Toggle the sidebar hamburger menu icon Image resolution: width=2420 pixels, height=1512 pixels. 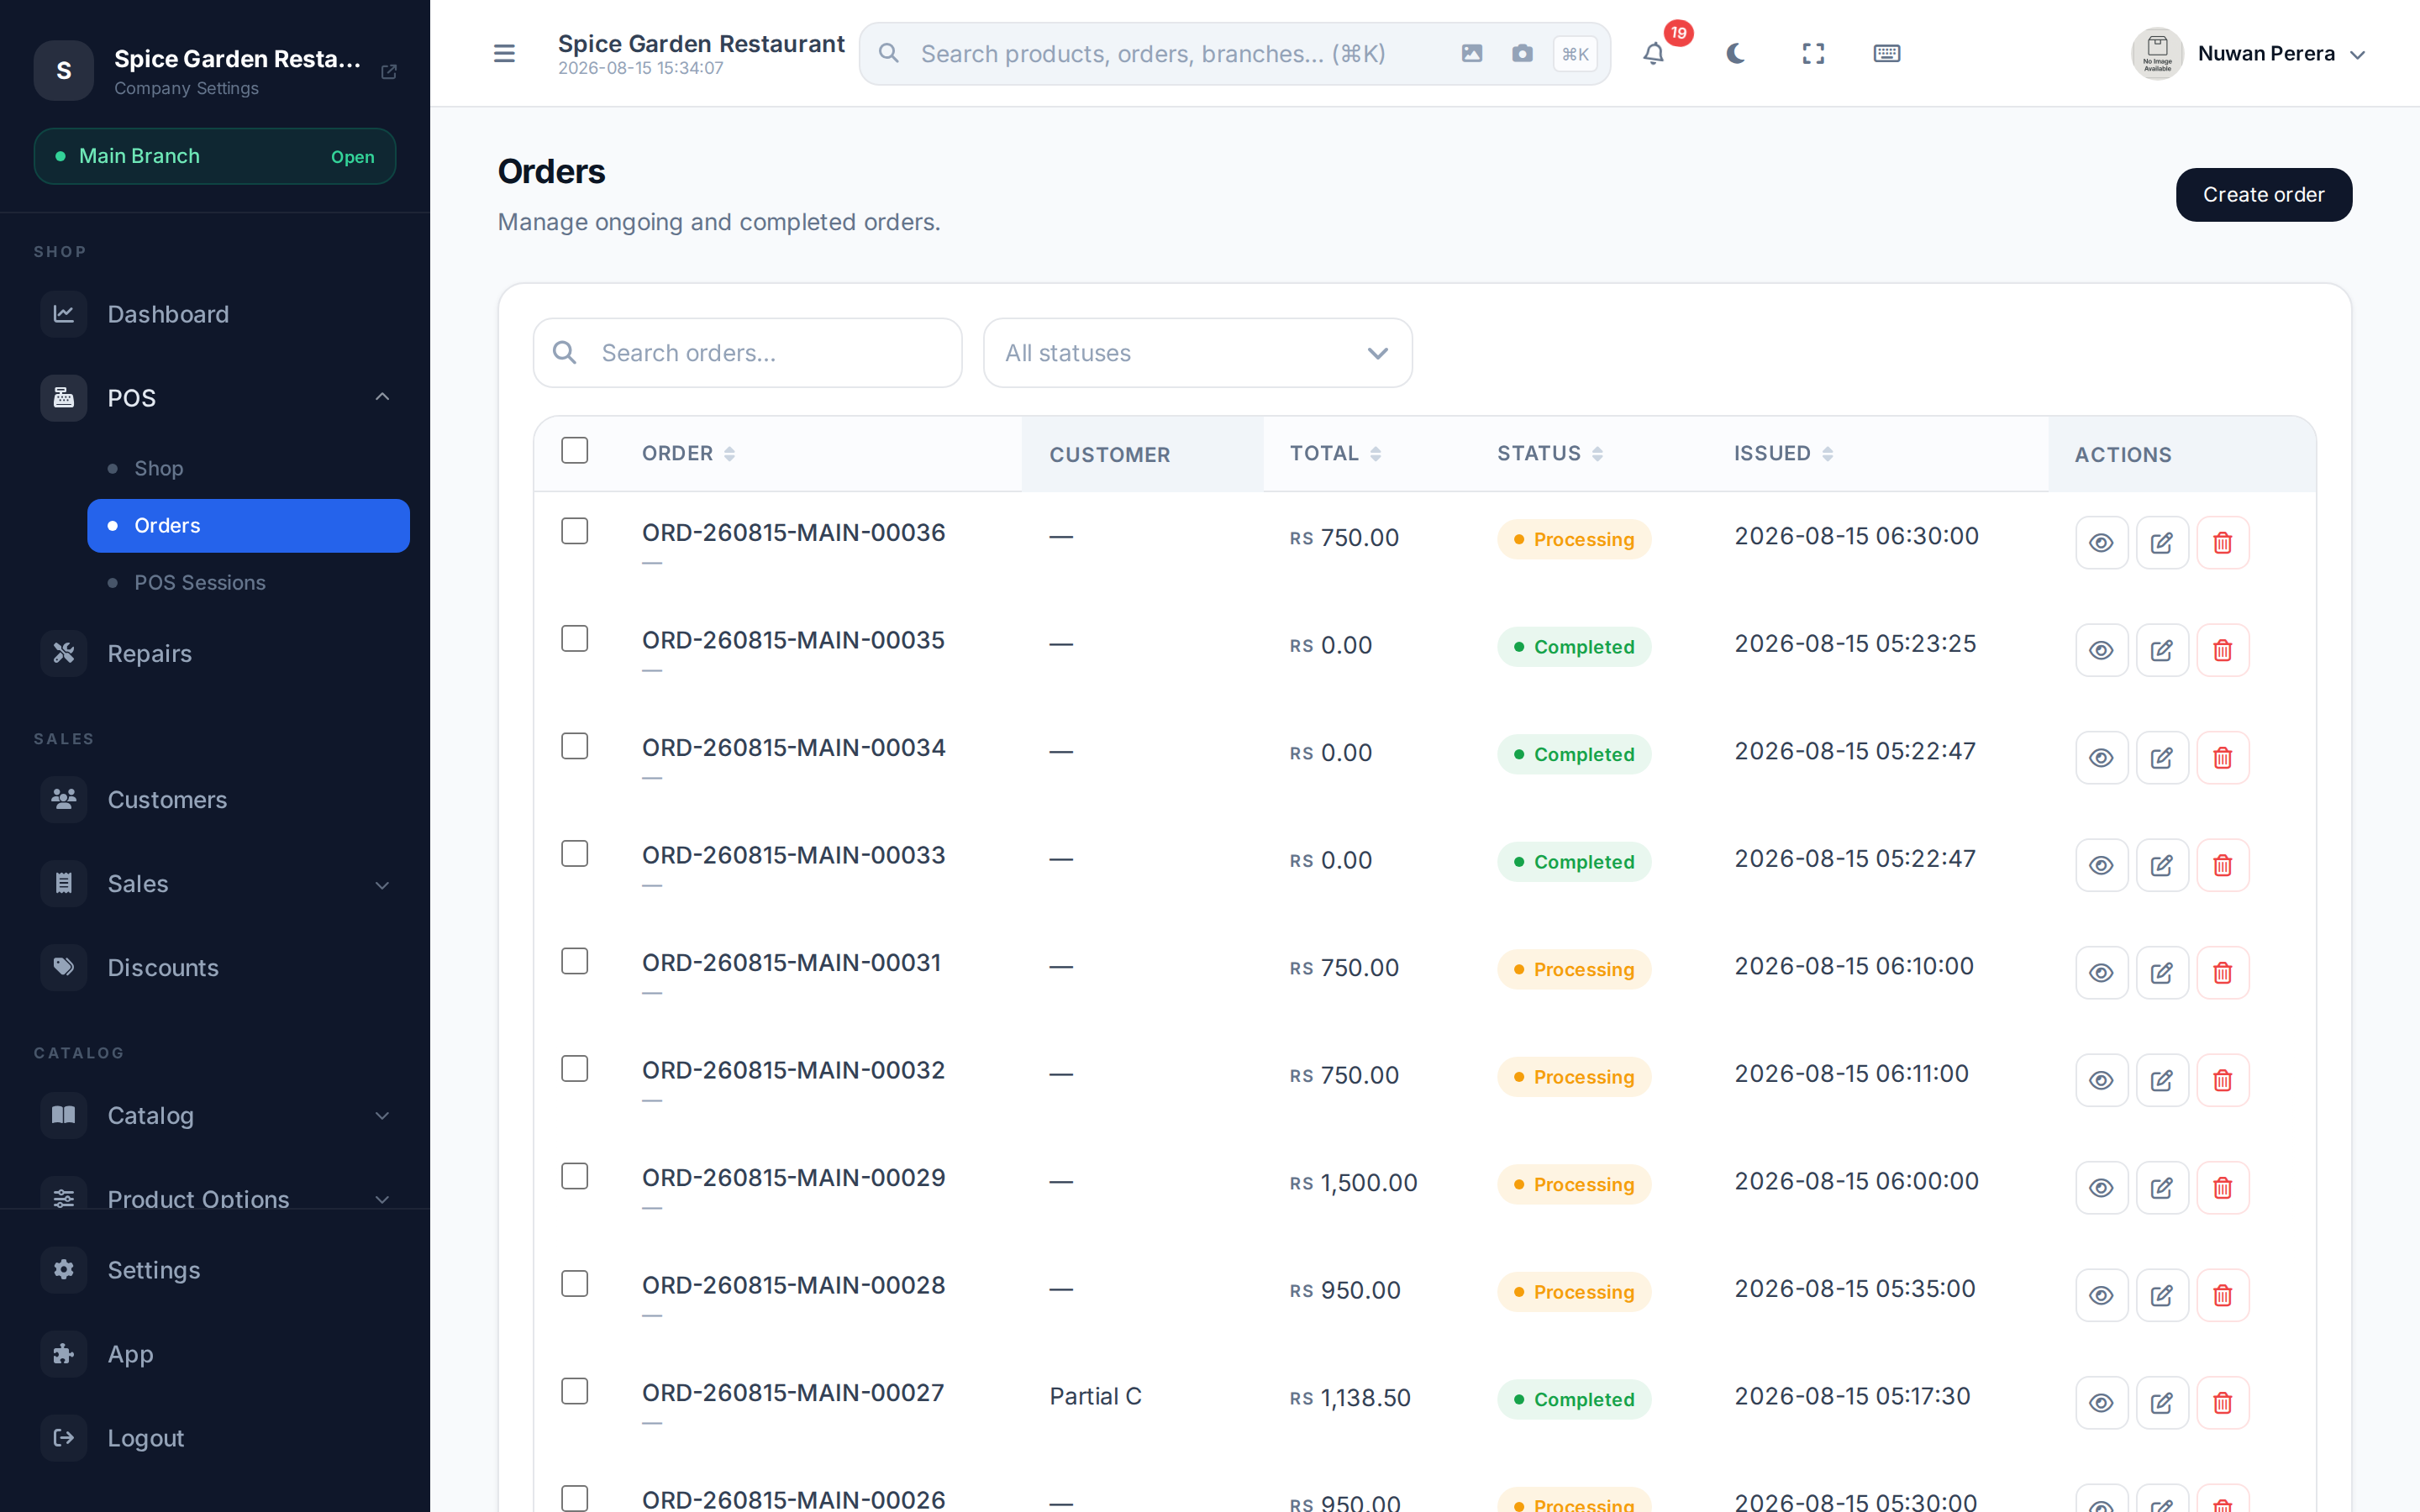(504, 53)
